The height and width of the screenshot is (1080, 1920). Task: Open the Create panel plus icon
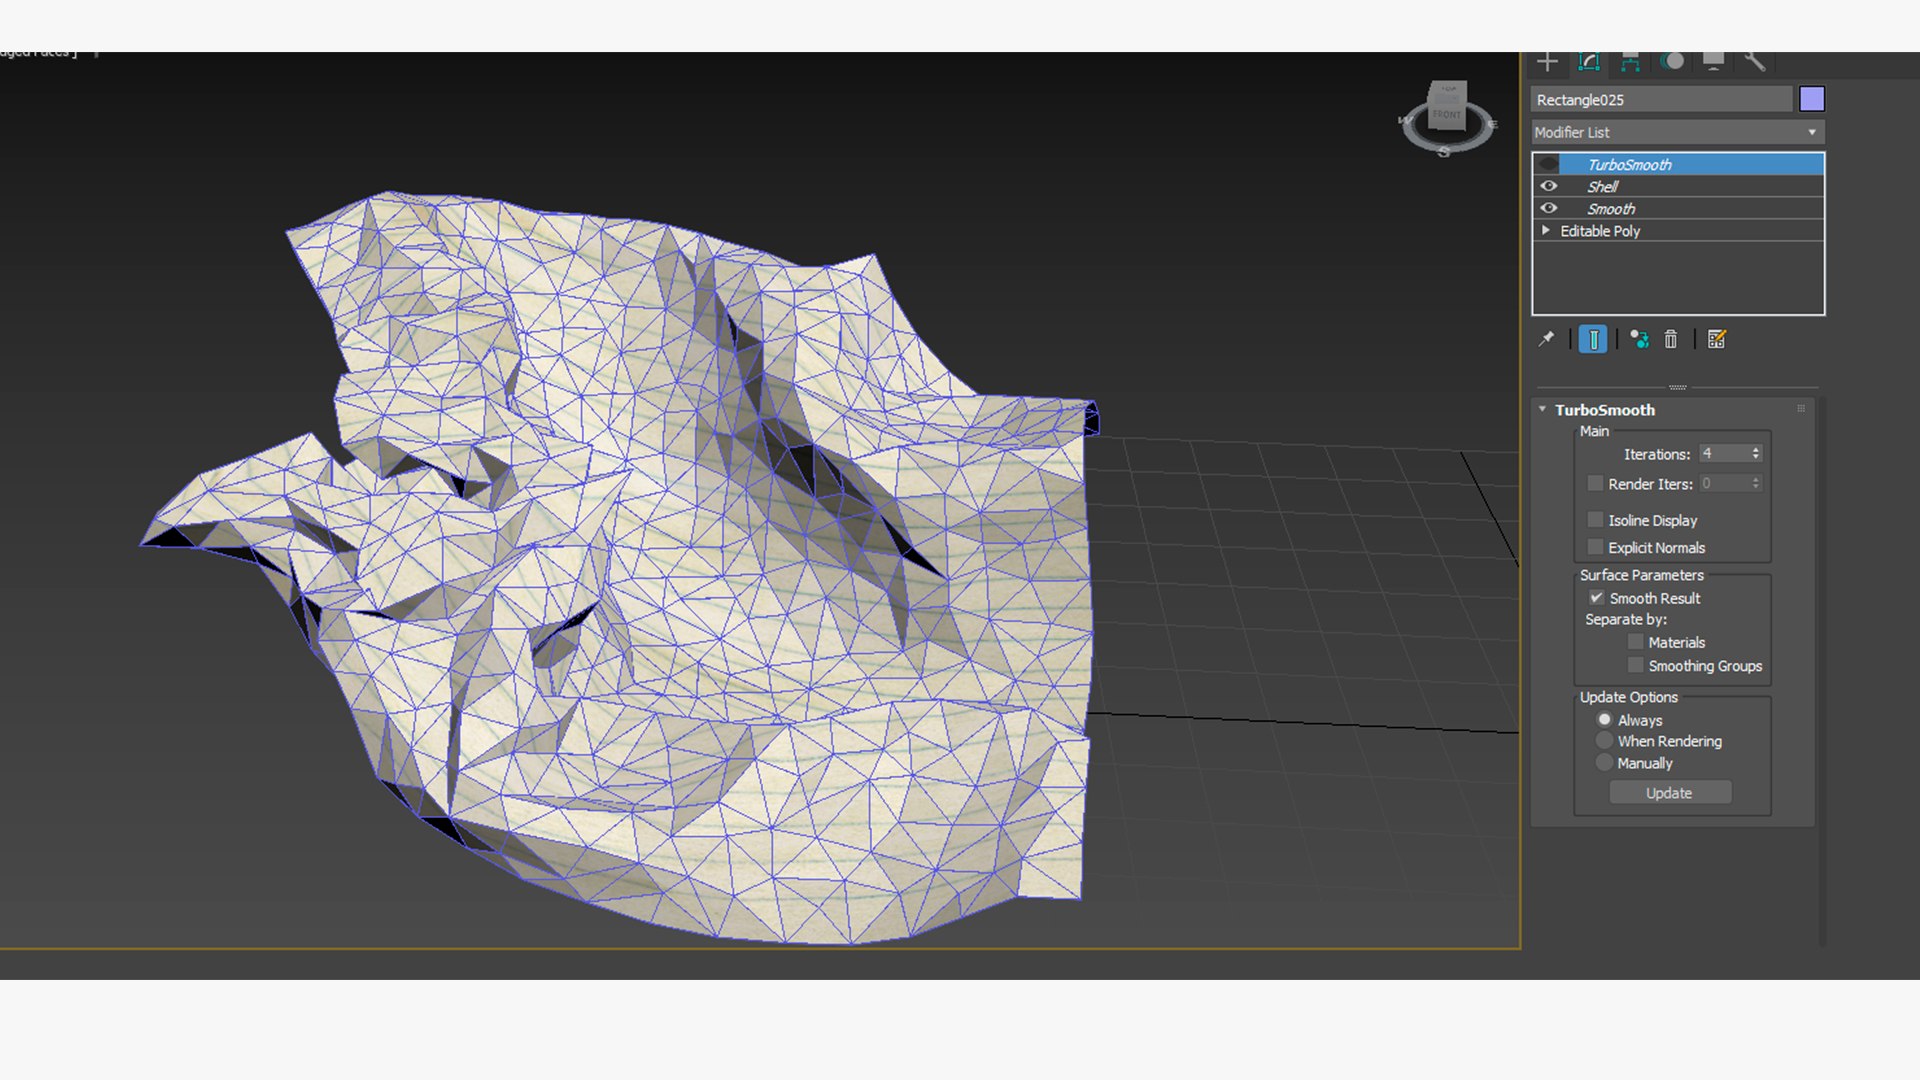1547,62
